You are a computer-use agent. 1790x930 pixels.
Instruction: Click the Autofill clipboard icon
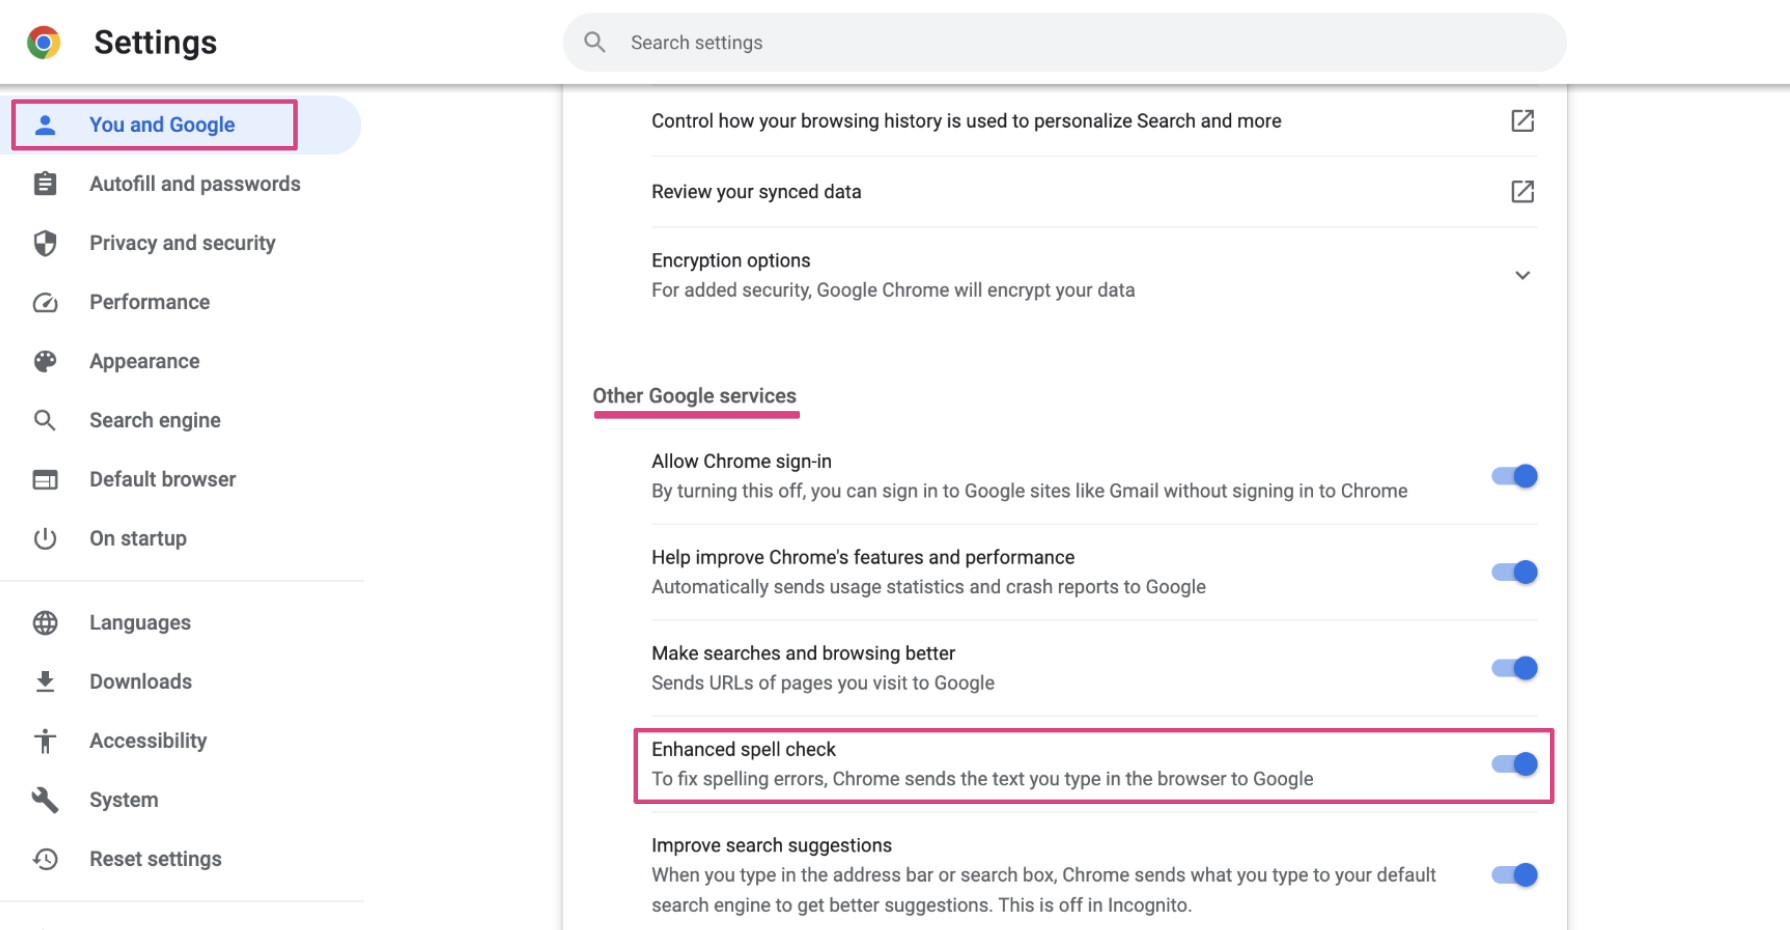(45, 184)
